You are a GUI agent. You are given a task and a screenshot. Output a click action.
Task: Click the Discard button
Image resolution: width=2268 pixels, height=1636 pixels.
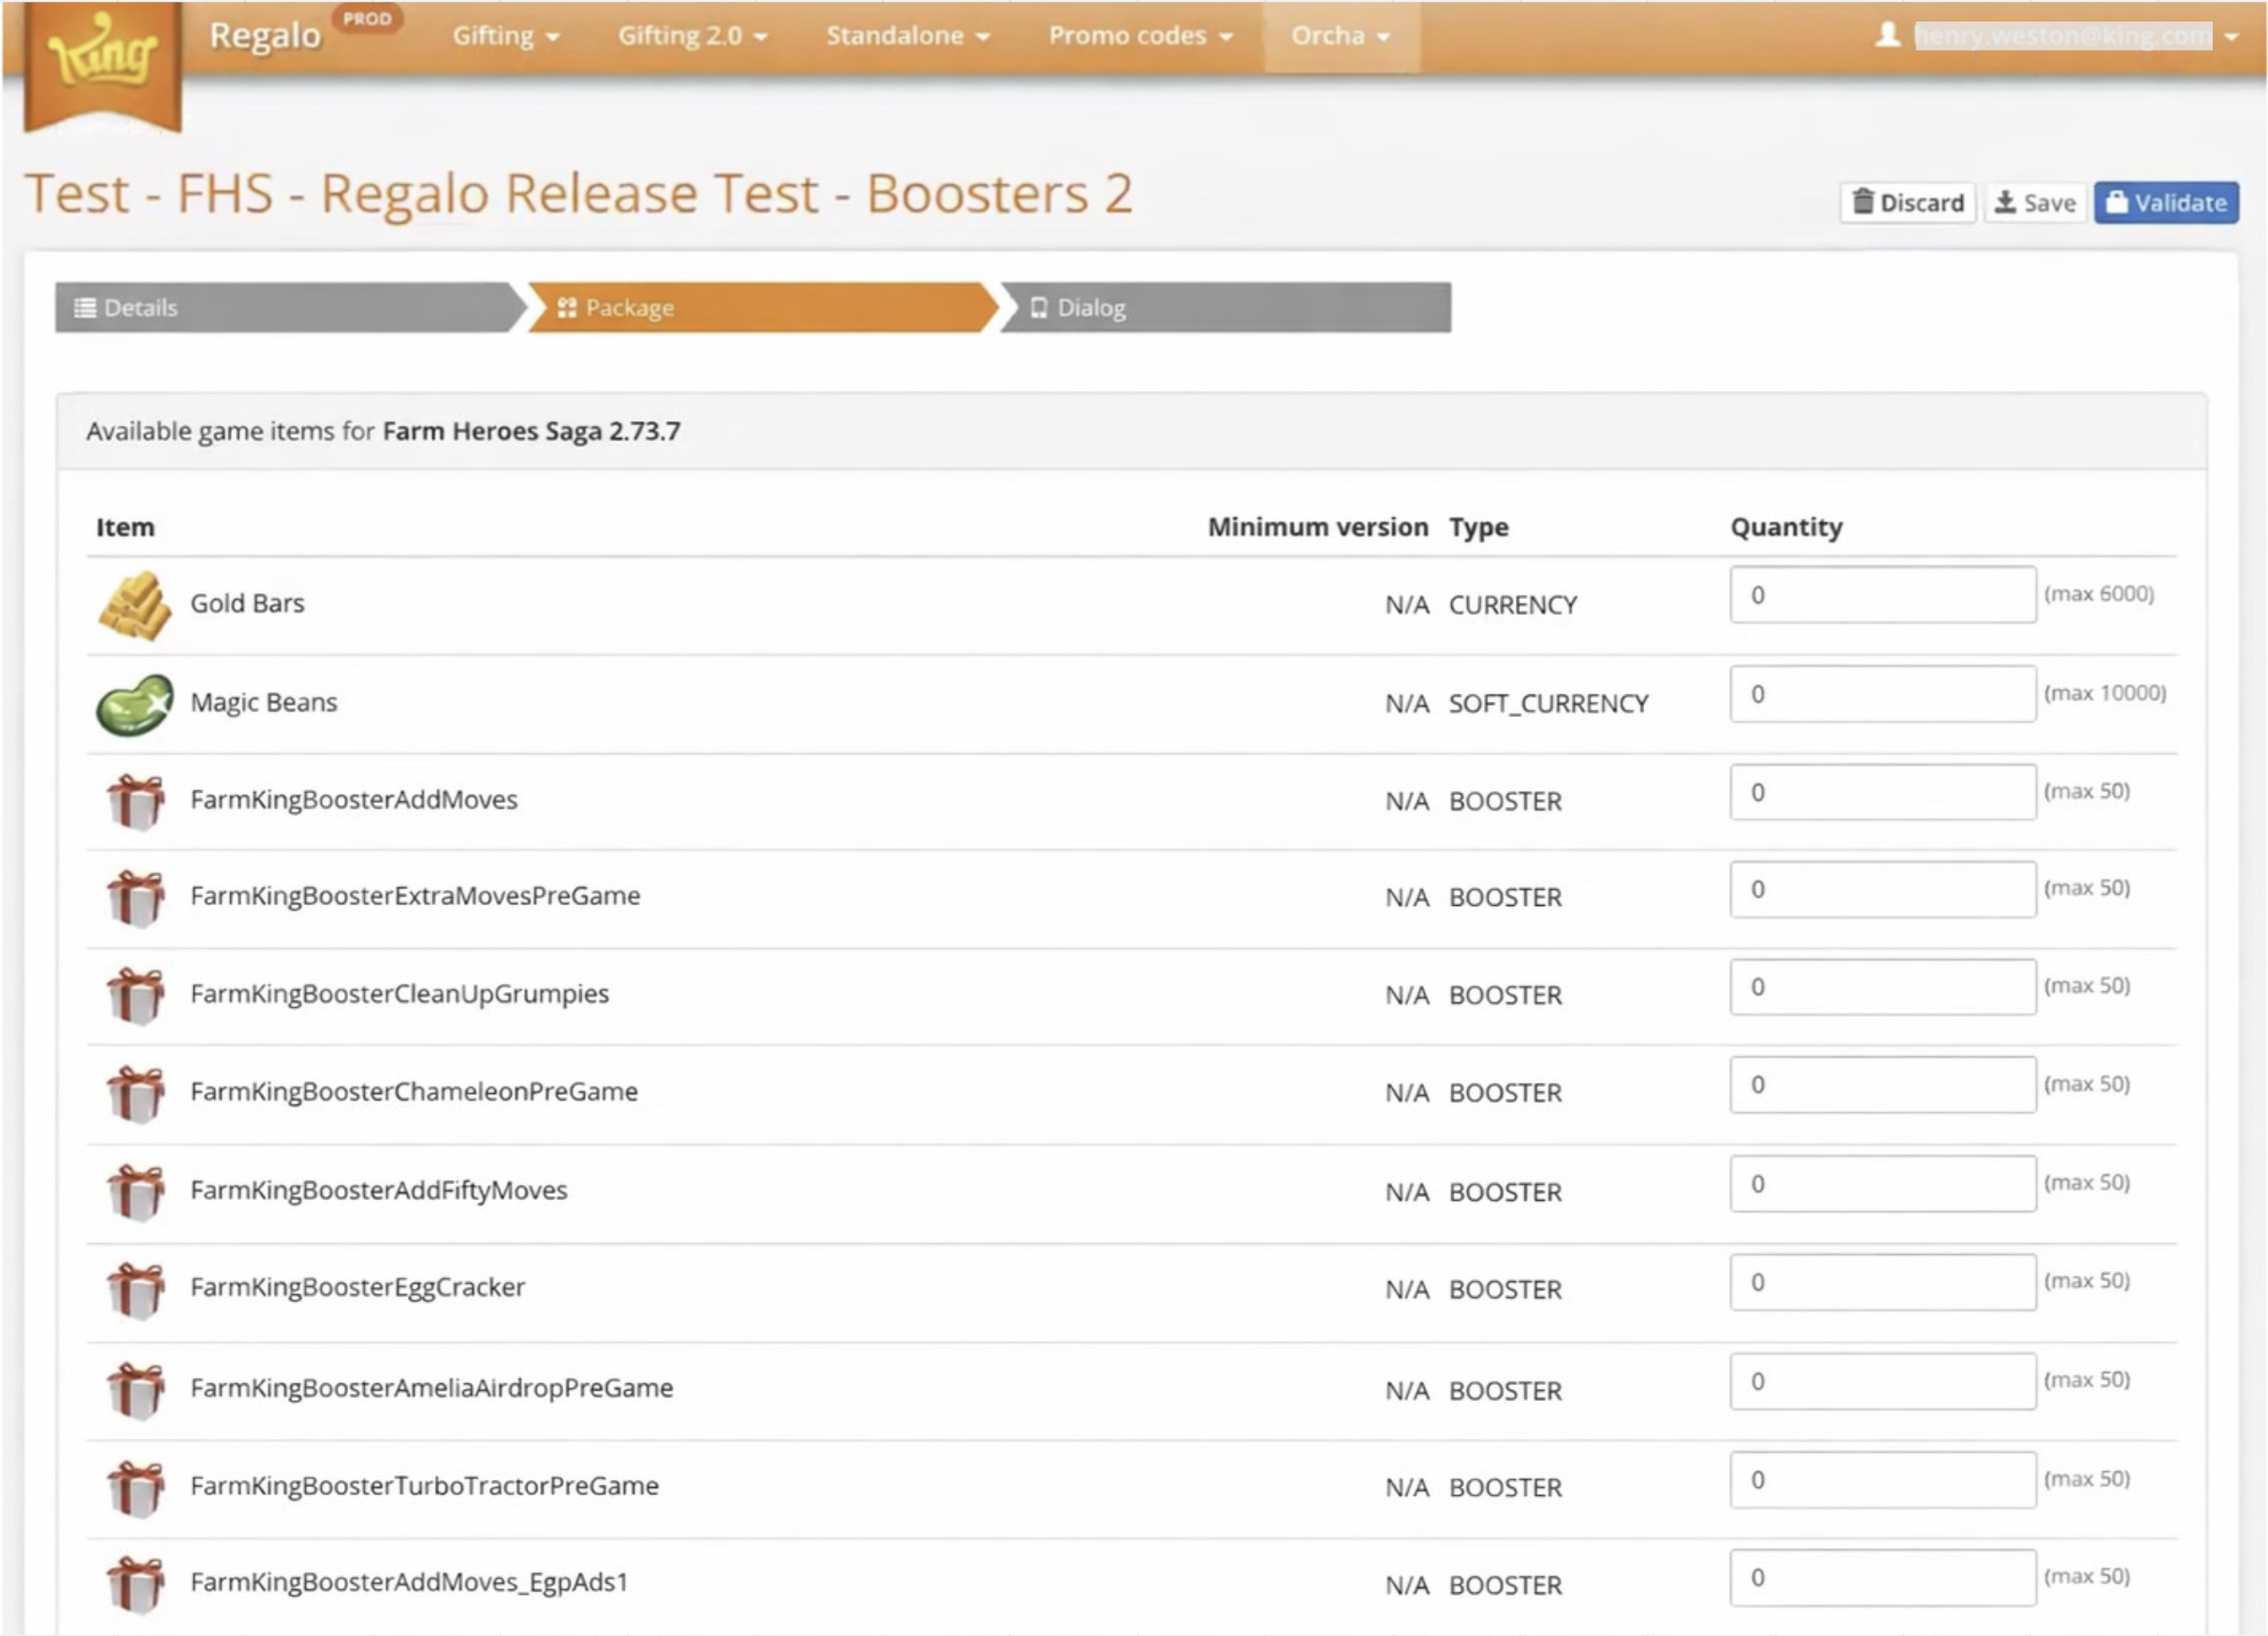pyautogui.click(x=1907, y=203)
